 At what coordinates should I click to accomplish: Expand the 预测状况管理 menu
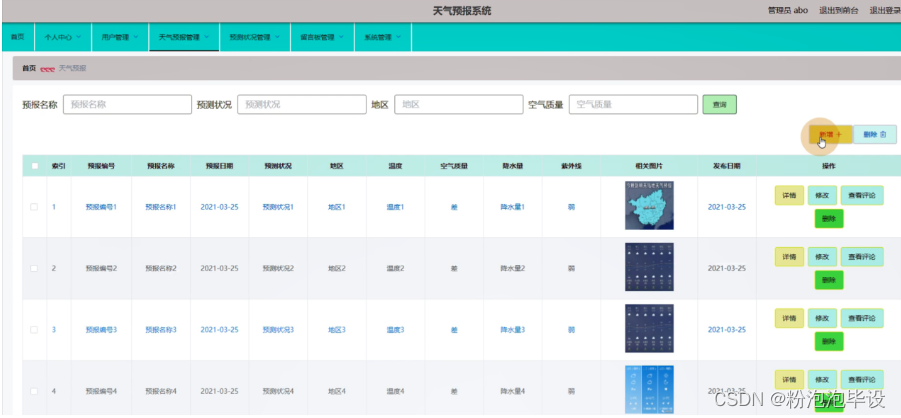pyautogui.click(x=255, y=37)
